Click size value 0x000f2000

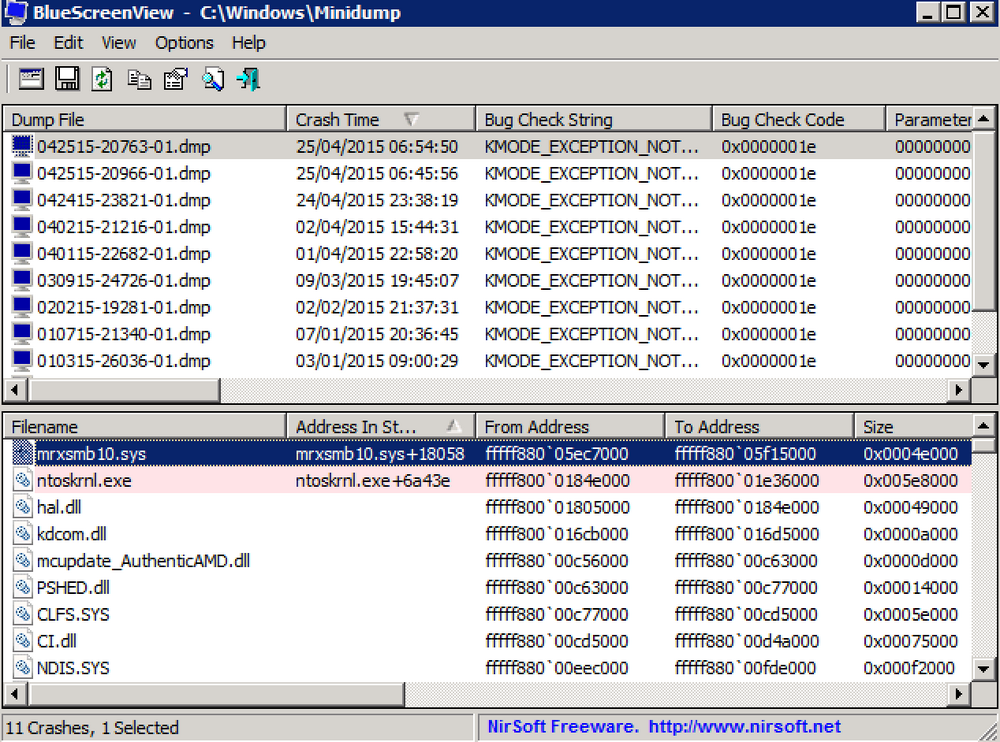[x=909, y=668]
